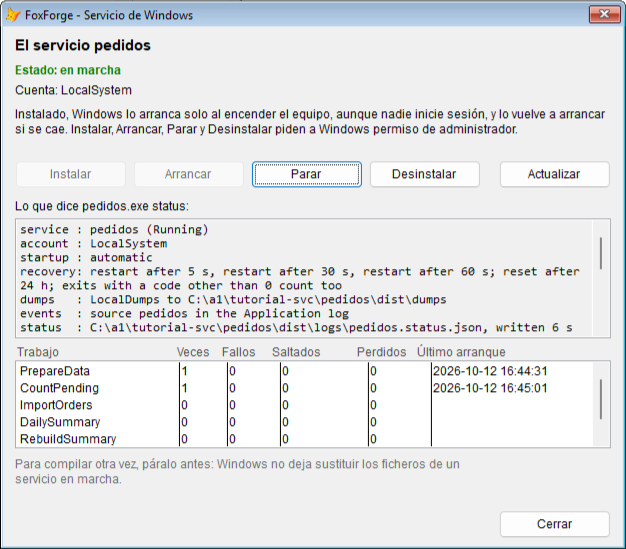Select the Saltados column header
Viewport: 626px width, 549px height.
coord(296,352)
